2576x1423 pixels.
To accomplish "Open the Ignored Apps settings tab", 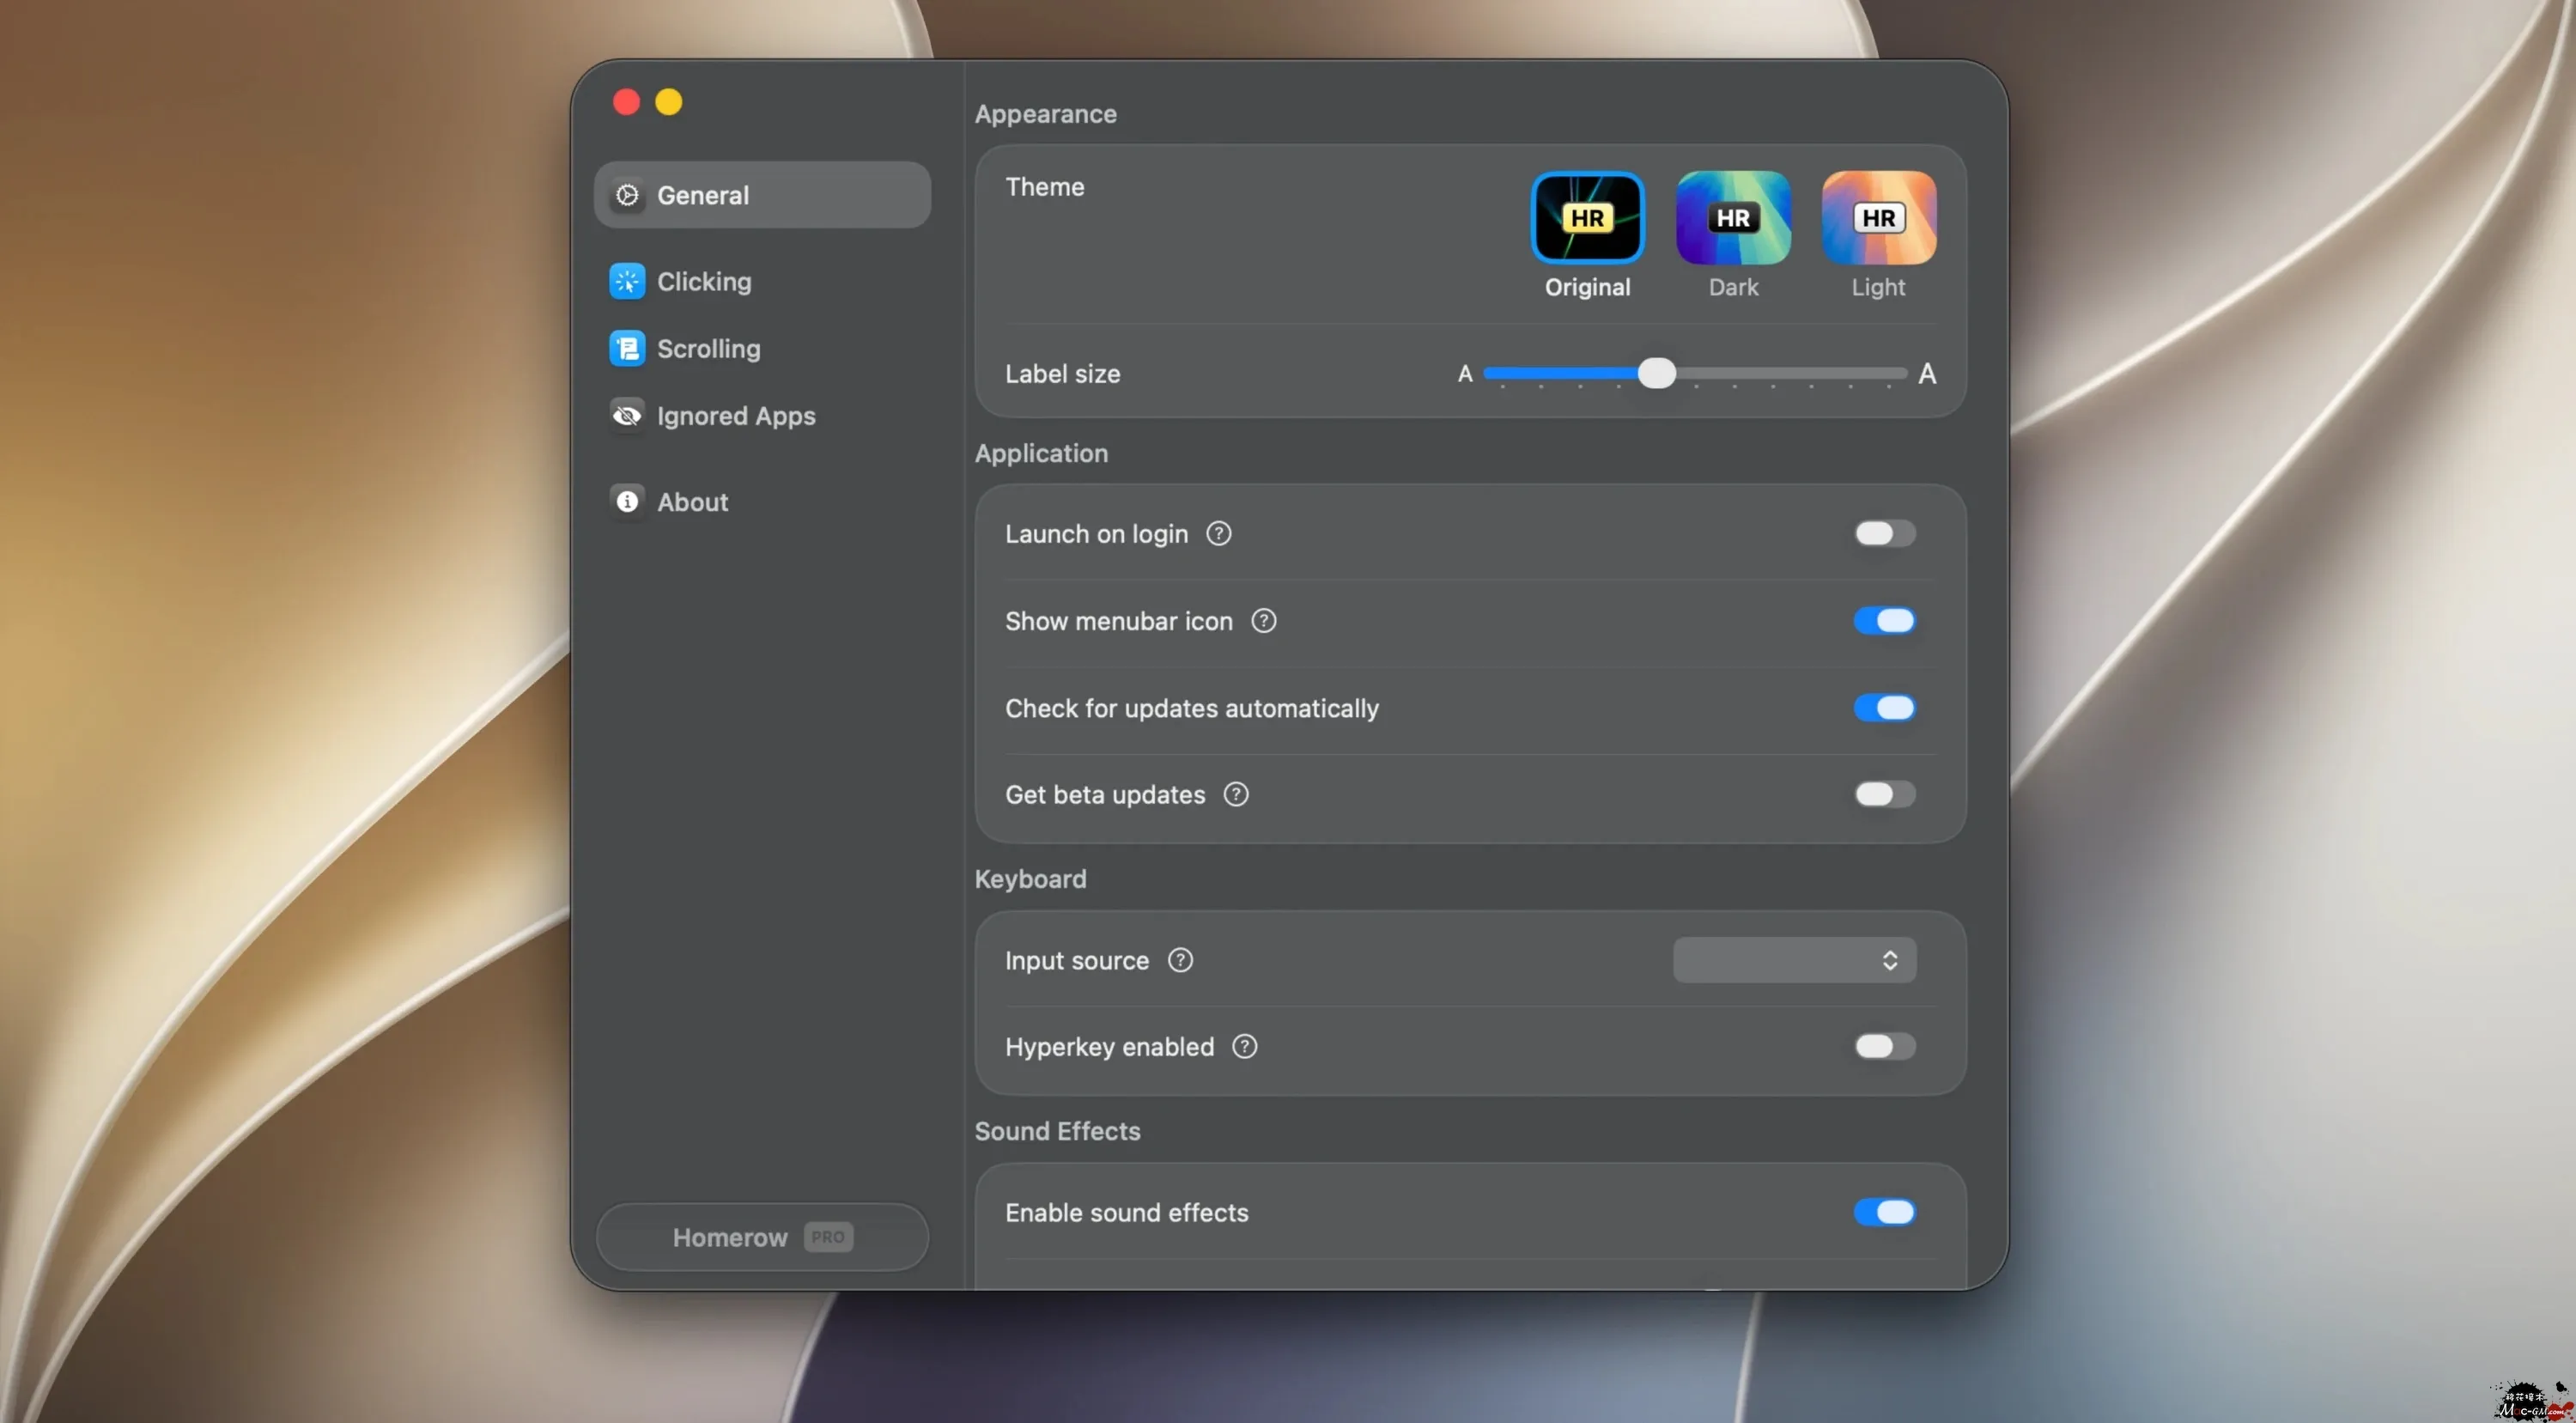I will click(x=762, y=415).
